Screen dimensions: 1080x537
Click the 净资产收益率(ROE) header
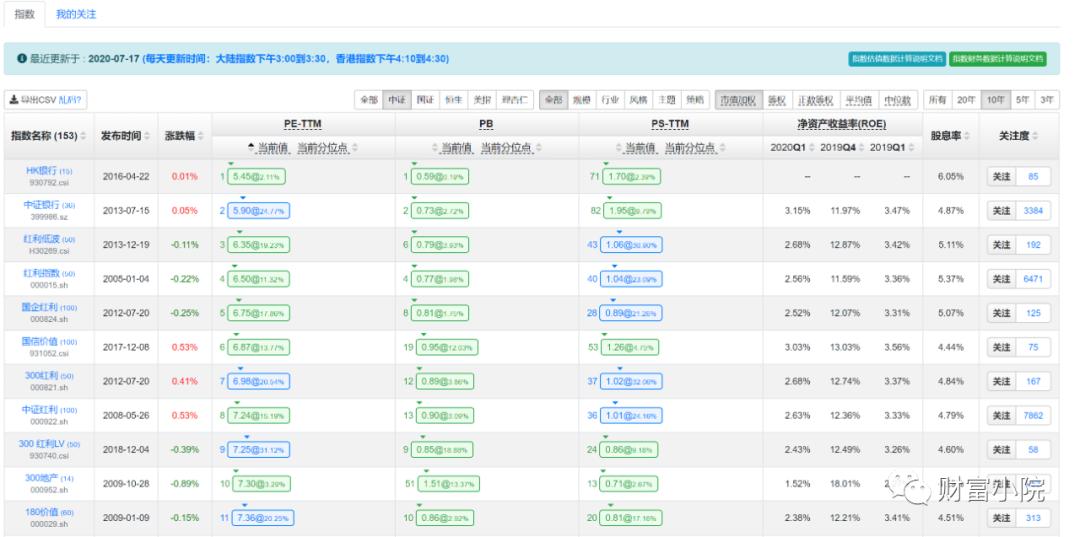click(842, 125)
